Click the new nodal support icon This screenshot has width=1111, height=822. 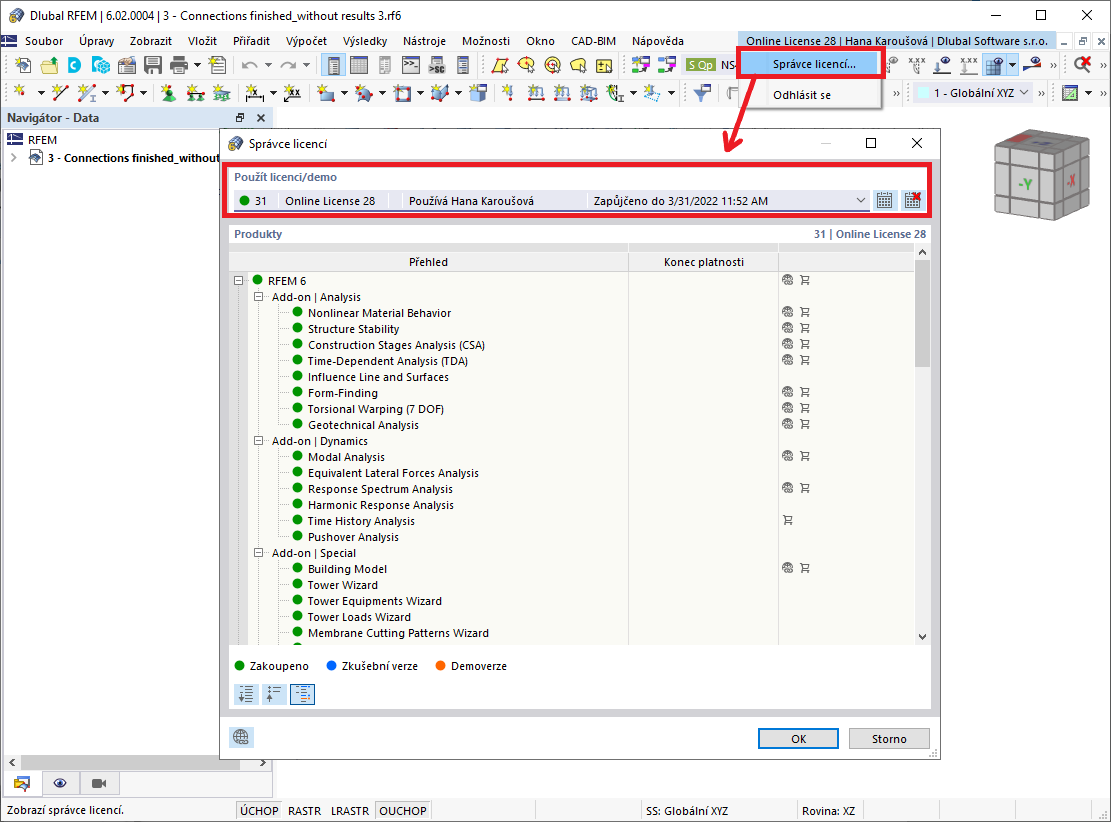(x=168, y=93)
